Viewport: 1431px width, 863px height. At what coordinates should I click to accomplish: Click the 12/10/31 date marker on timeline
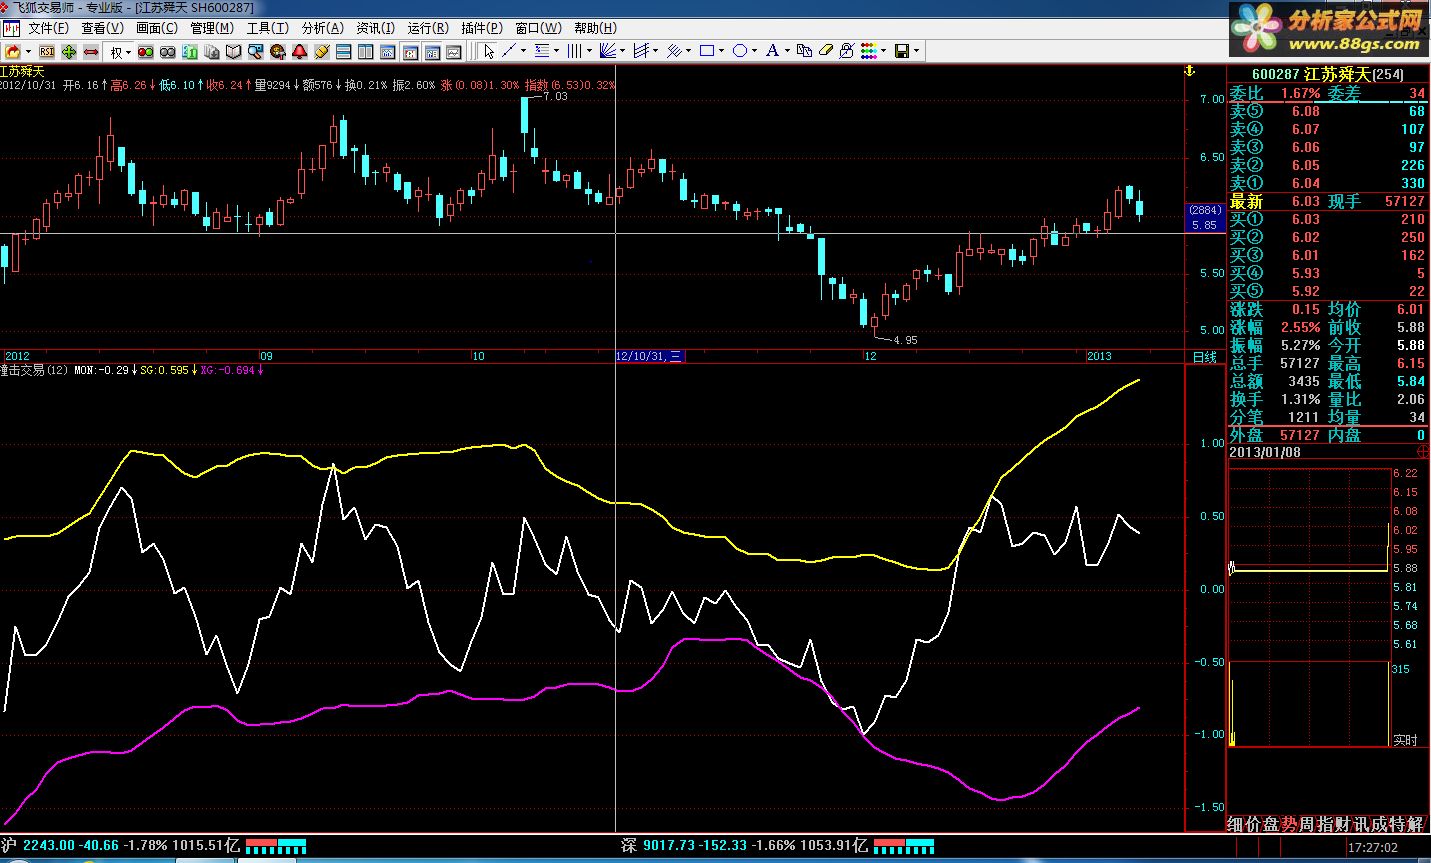(648, 356)
